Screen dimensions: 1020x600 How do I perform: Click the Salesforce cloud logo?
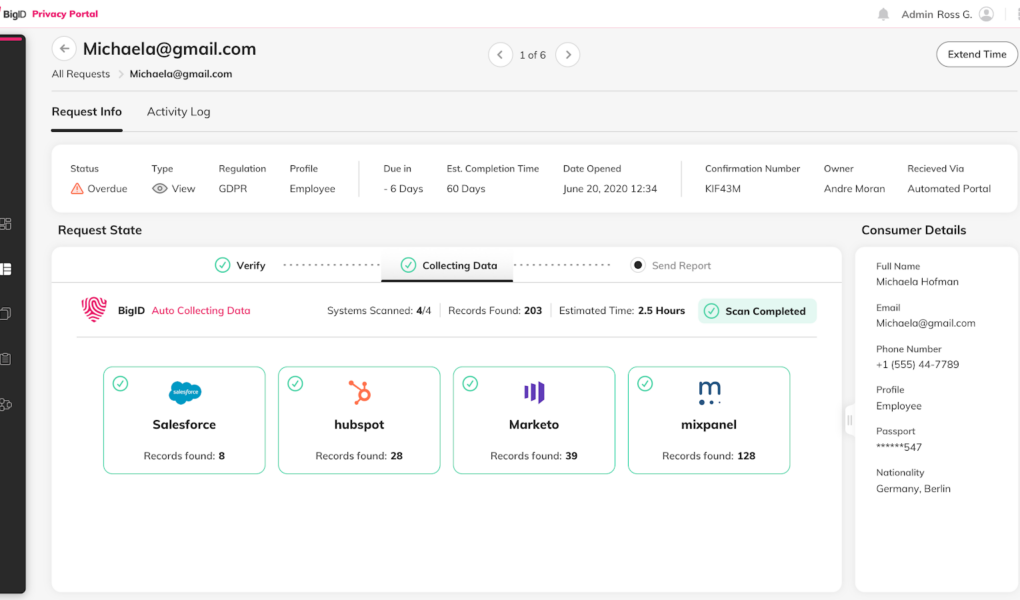click(185, 392)
